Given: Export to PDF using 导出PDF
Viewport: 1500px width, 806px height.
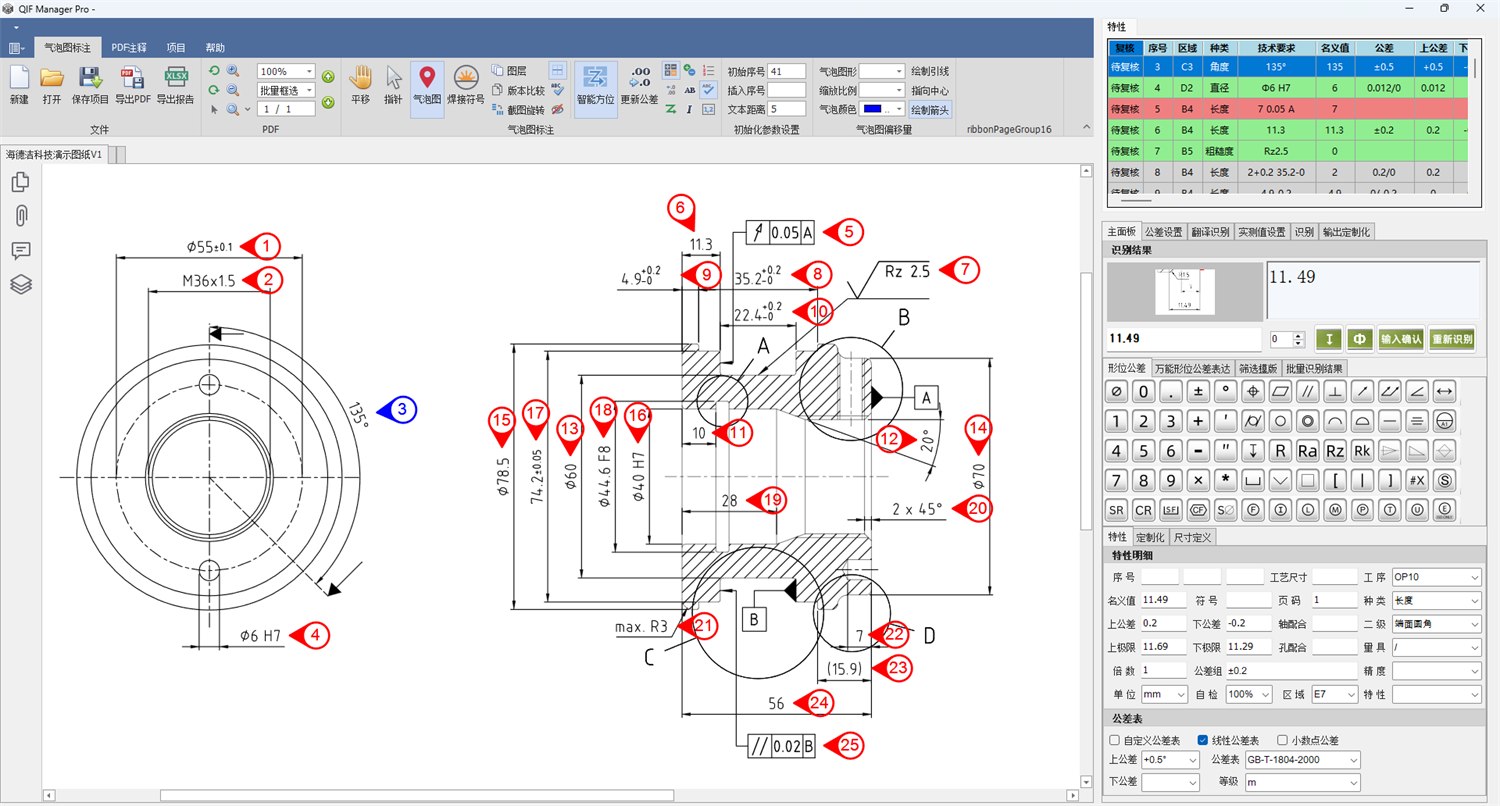Looking at the screenshot, I should pos(133,85).
